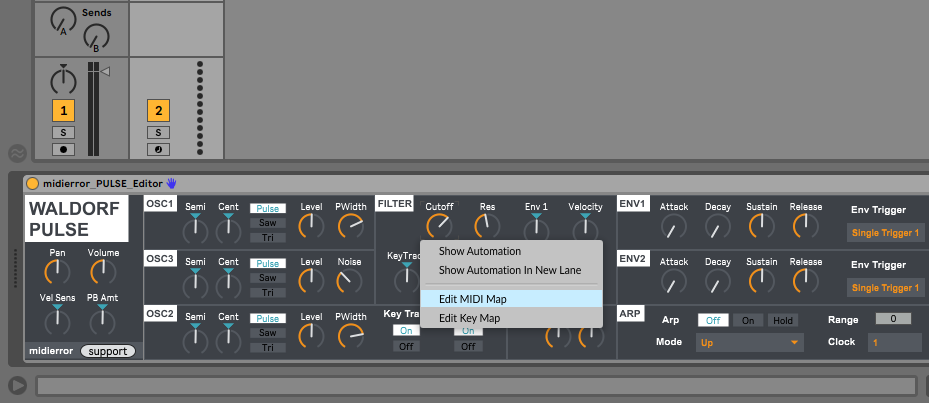Set Arp to Hold
This screenshot has height=403, width=929.
click(783, 321)
